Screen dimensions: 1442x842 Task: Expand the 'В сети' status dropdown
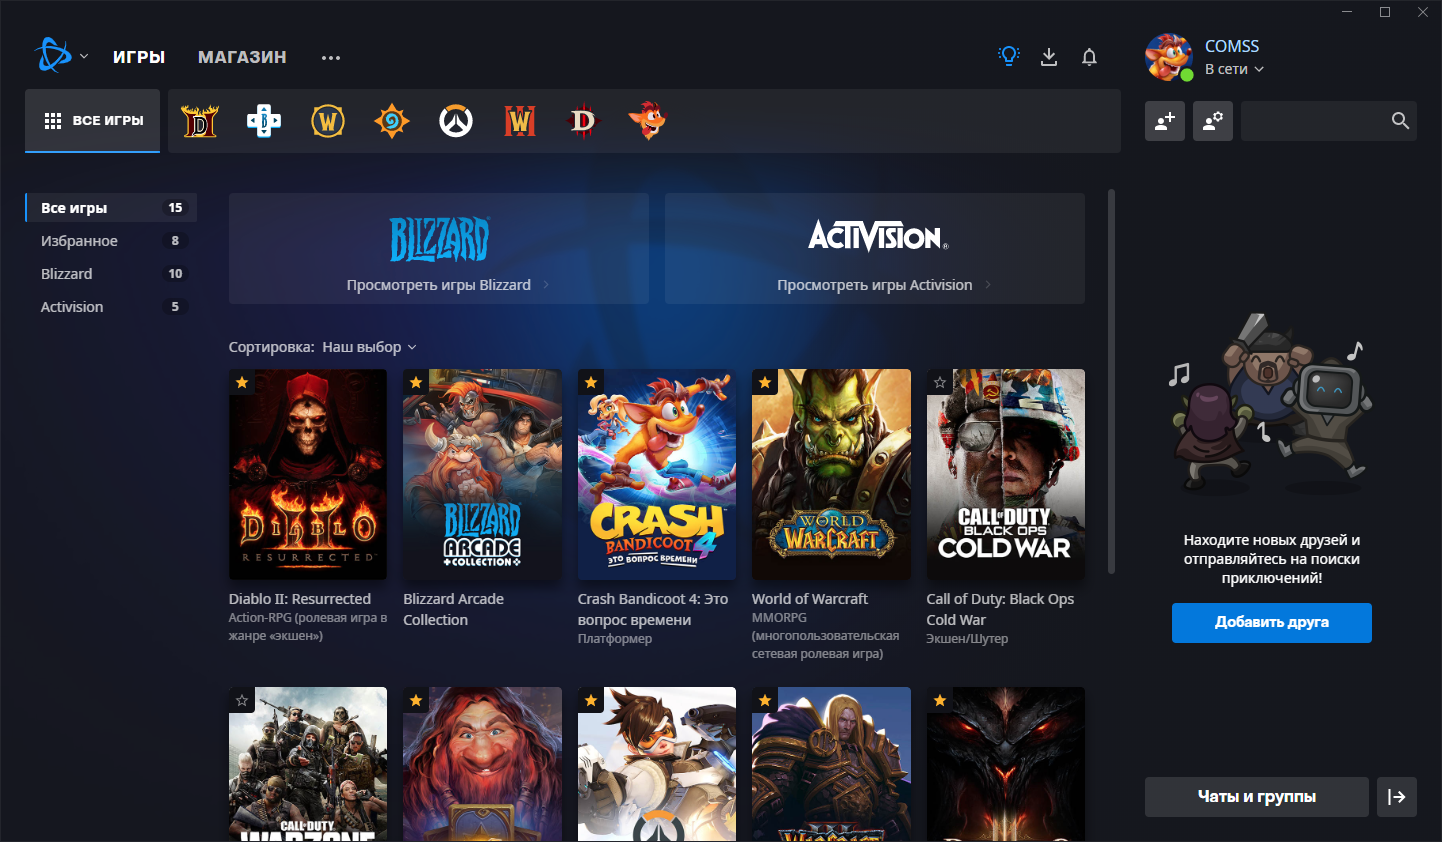click(1234, 69)
